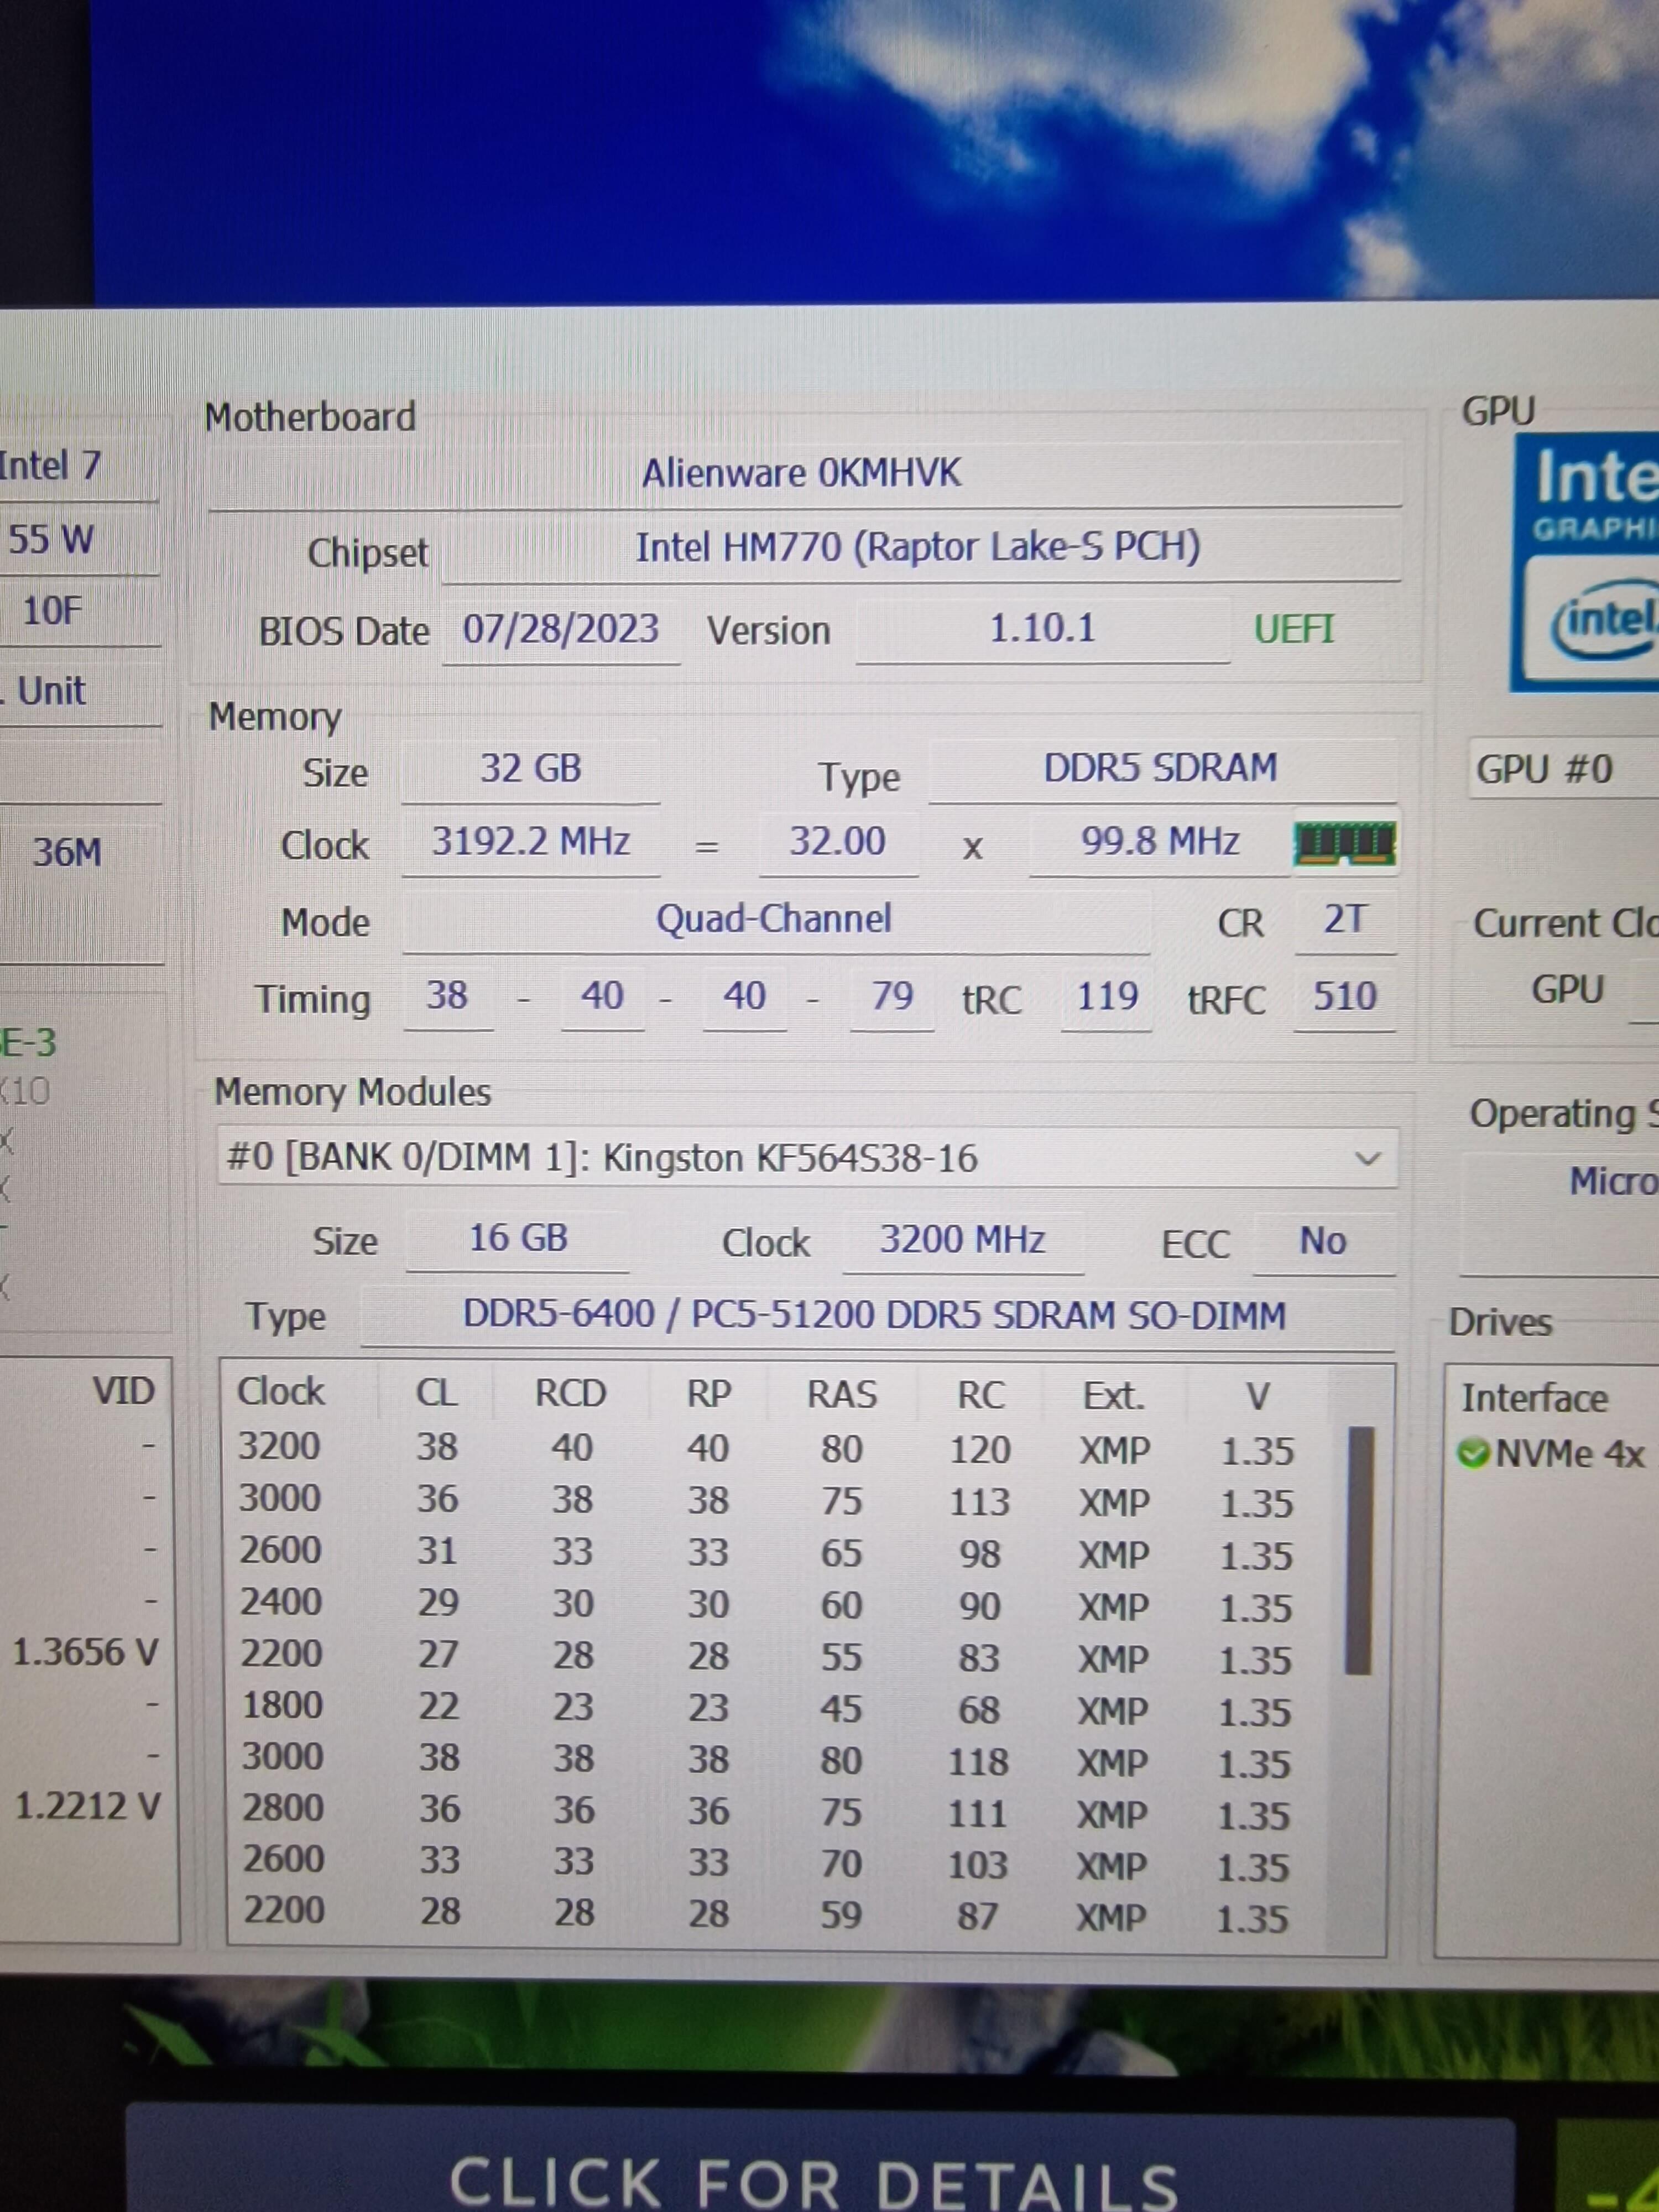Click memory multiplier 32.00

(x=838, y=842)
